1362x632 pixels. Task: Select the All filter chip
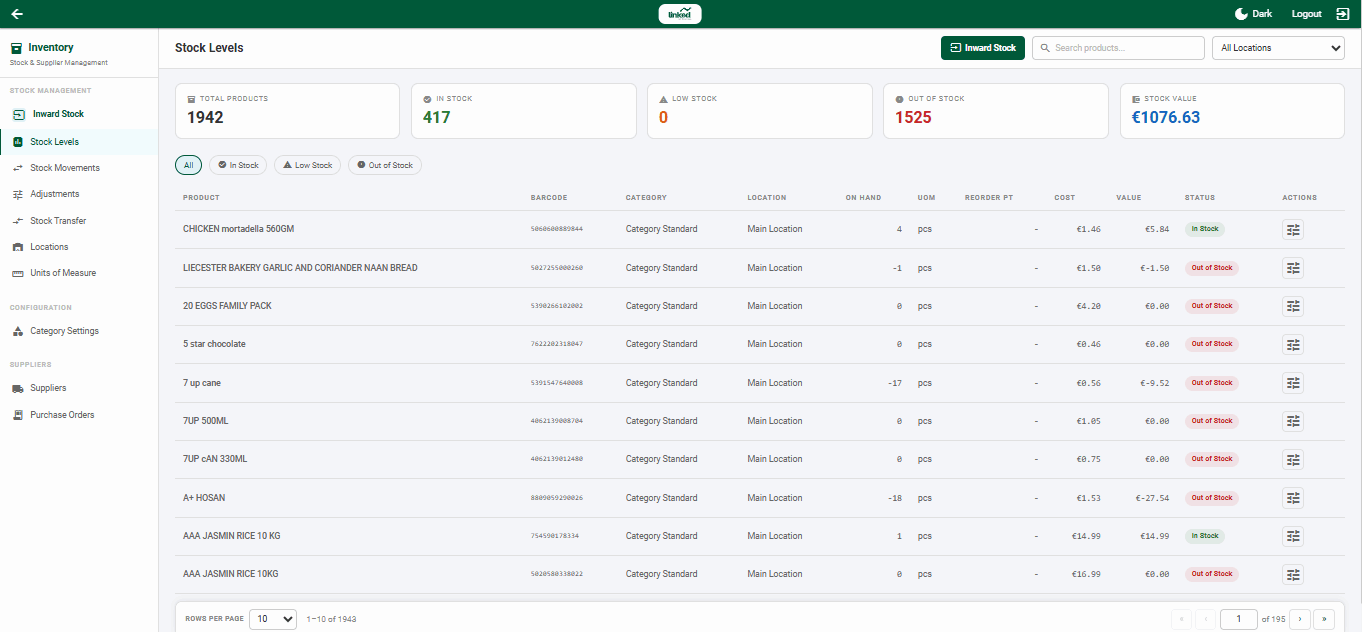pos(188,165)
